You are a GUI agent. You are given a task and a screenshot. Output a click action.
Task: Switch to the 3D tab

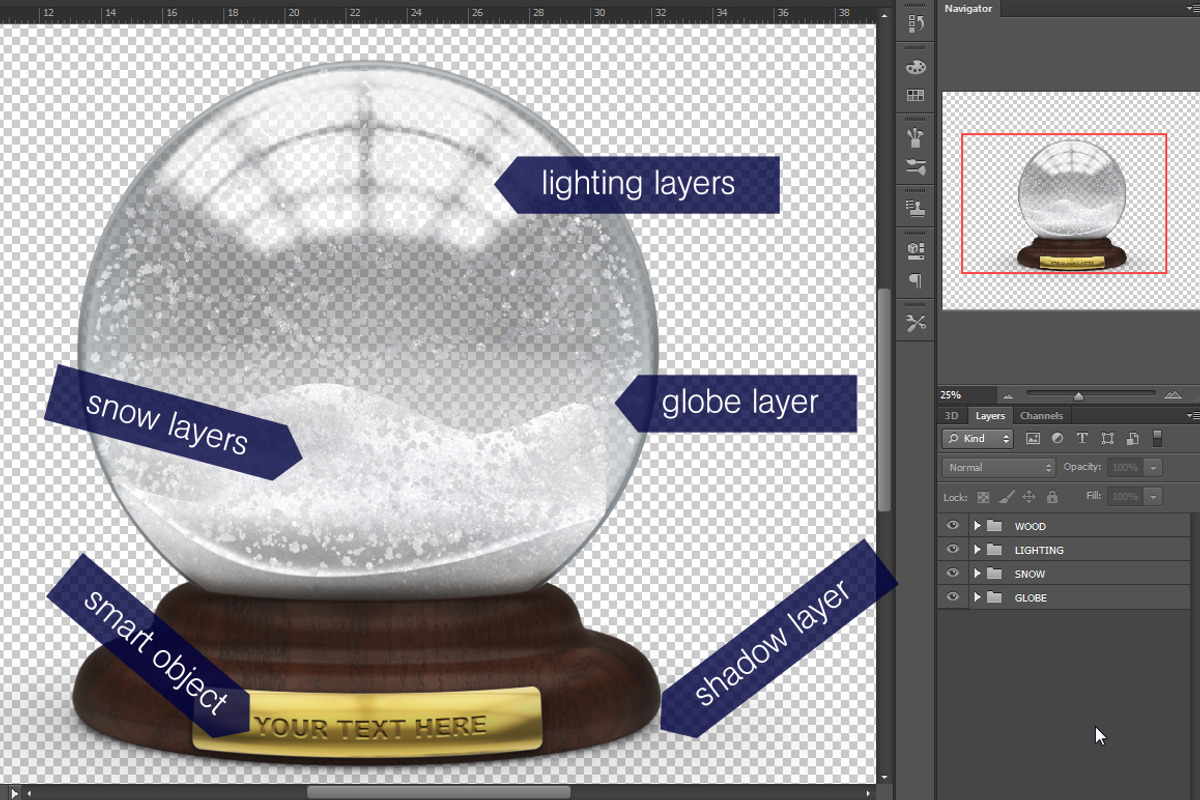tap(952, 415)
